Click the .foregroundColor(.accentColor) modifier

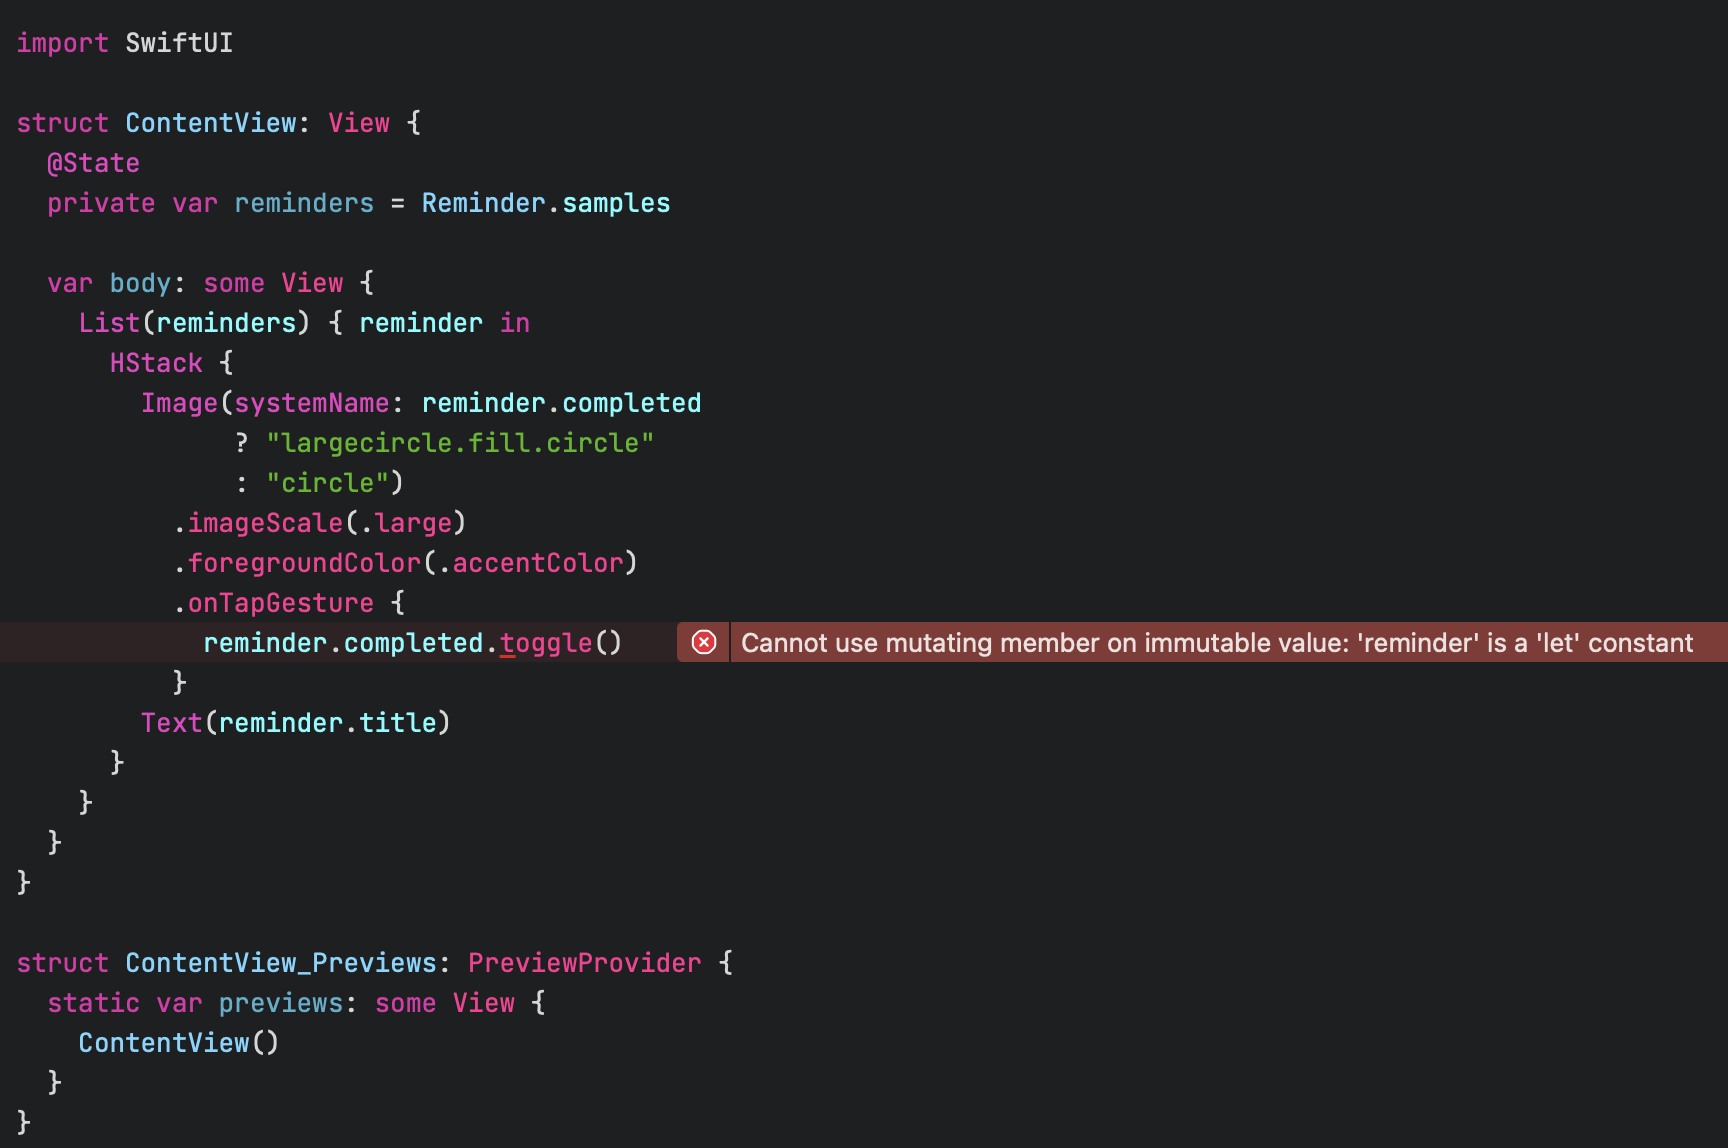pyautogui.click(x=405, y=562)
